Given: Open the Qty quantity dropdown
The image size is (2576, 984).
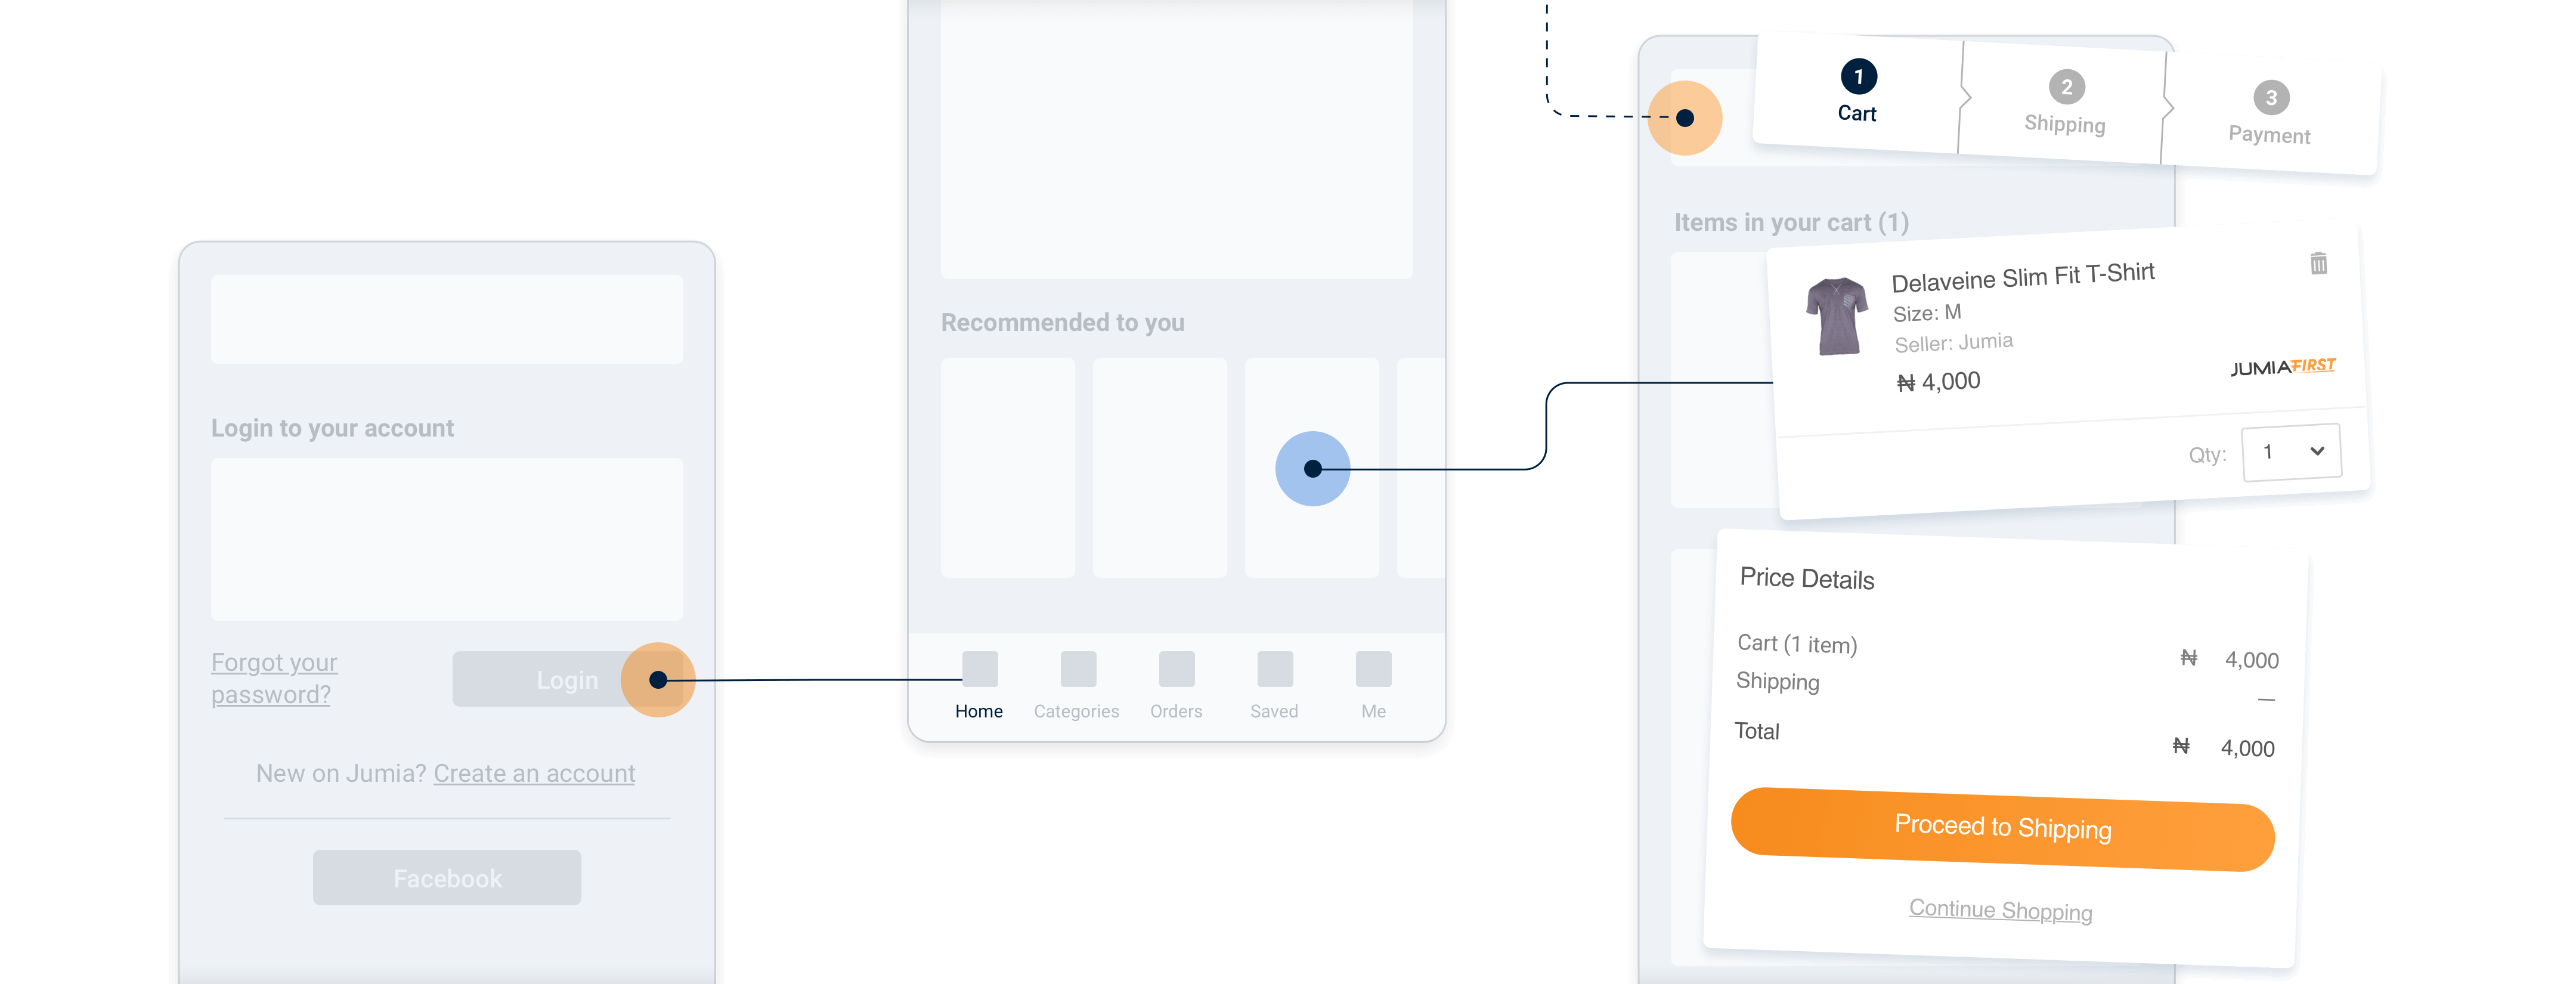Looking at the screenshot, I should point(2290,452).
